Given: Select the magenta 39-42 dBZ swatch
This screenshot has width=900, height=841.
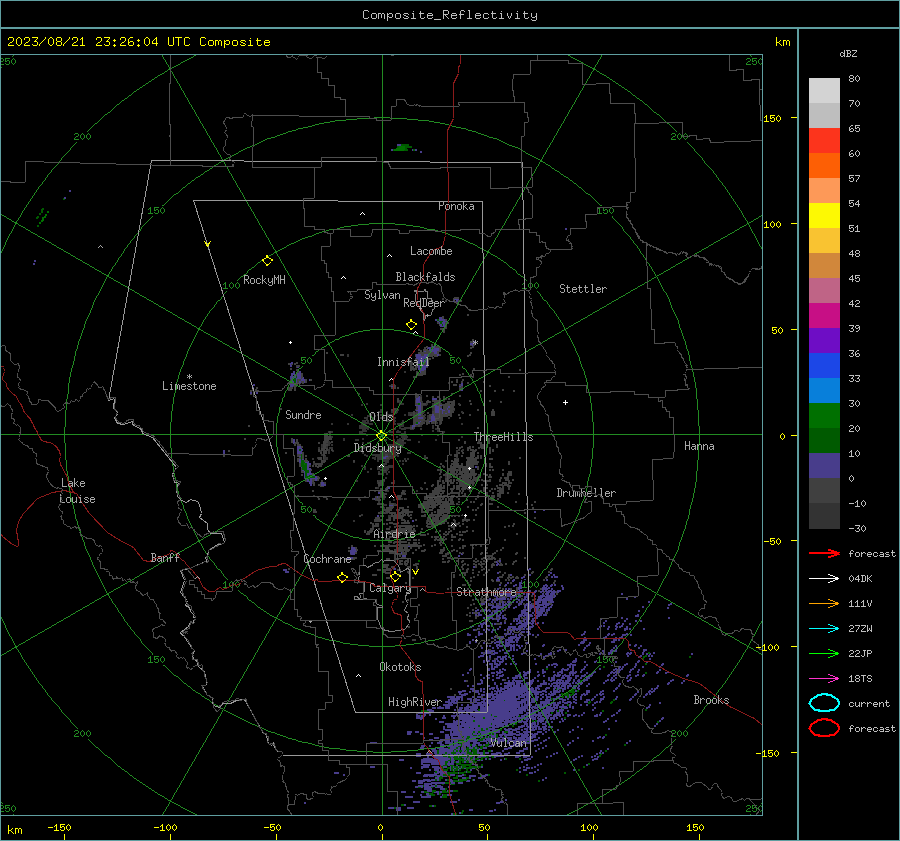Looking at the screenshot, I should (824, 315).
